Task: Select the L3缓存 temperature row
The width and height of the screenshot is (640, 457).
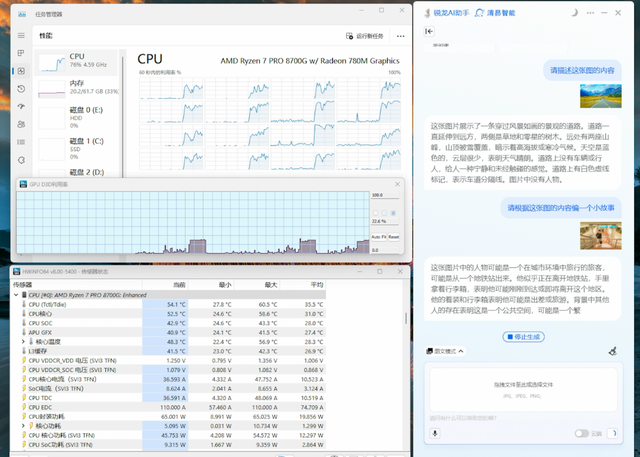Action: [169, 351]
